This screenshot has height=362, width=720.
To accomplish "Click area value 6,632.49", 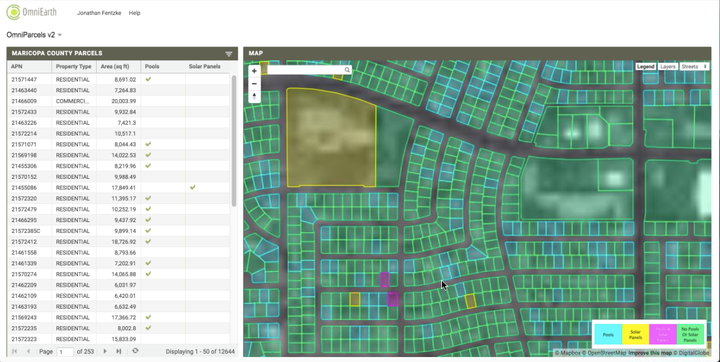I will (125, 306).
